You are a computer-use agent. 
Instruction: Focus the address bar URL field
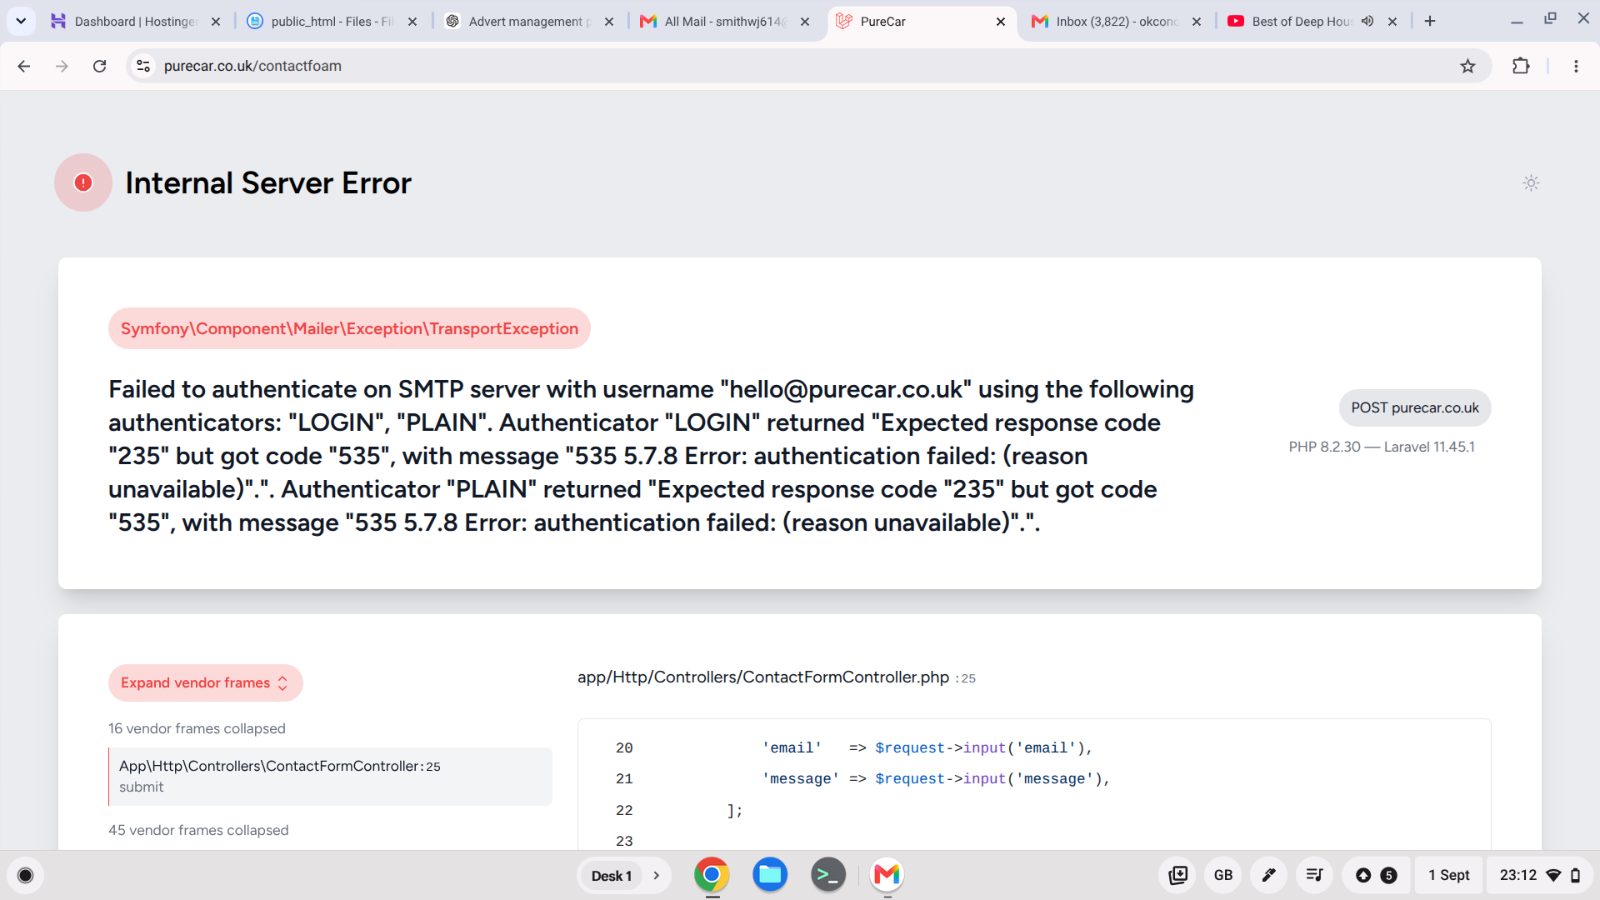800,66
